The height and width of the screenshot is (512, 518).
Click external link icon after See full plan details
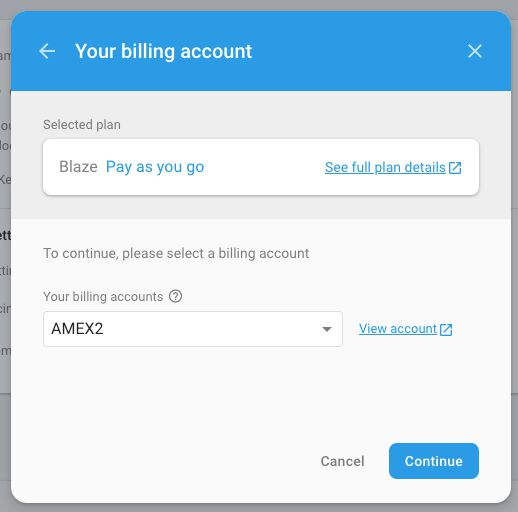pos(455,168)
